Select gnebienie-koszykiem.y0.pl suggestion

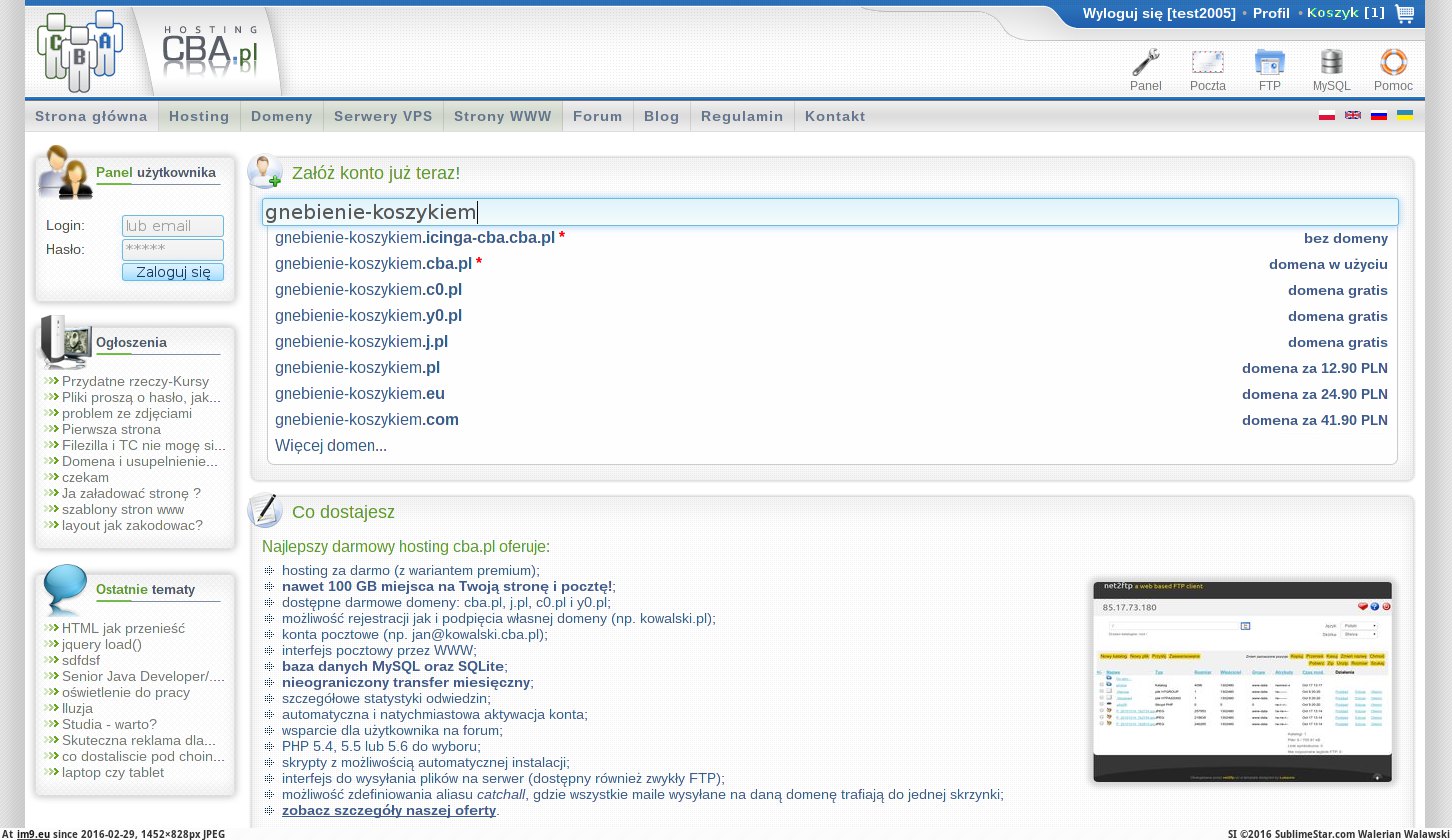(x=831, y=316)
